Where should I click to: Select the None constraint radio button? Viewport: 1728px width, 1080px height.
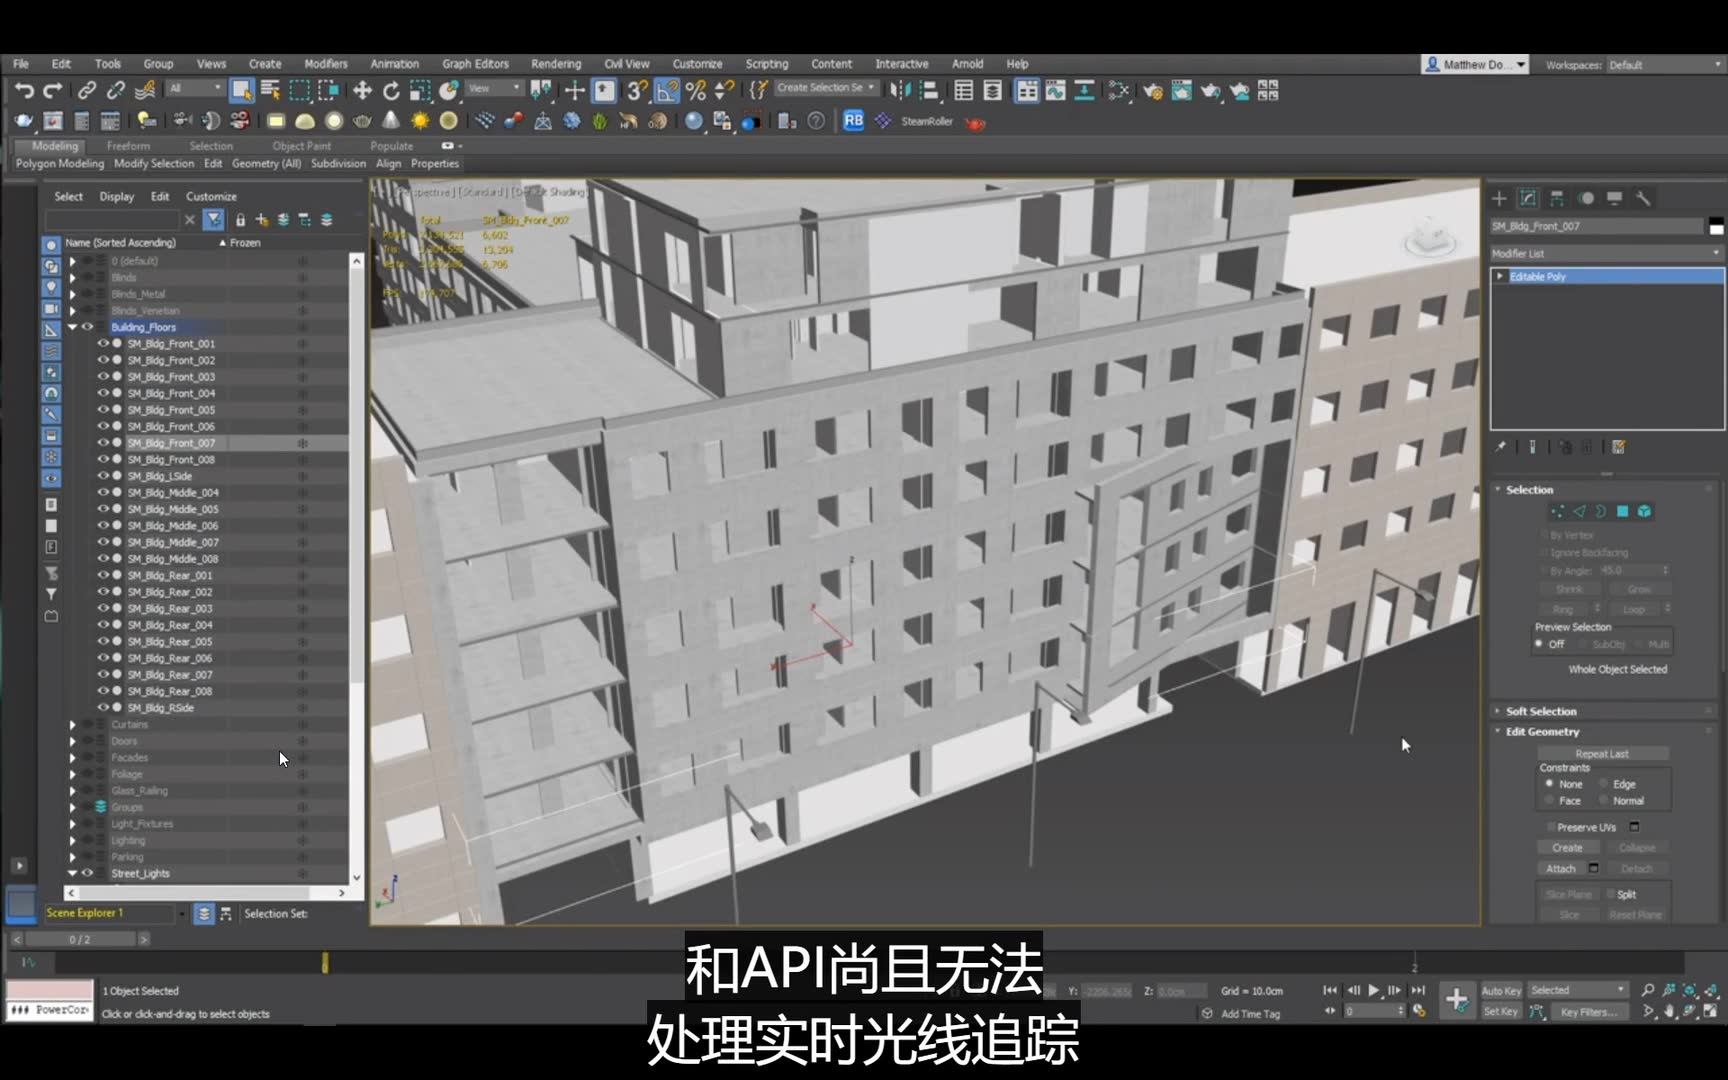[x=1550, y=784]
